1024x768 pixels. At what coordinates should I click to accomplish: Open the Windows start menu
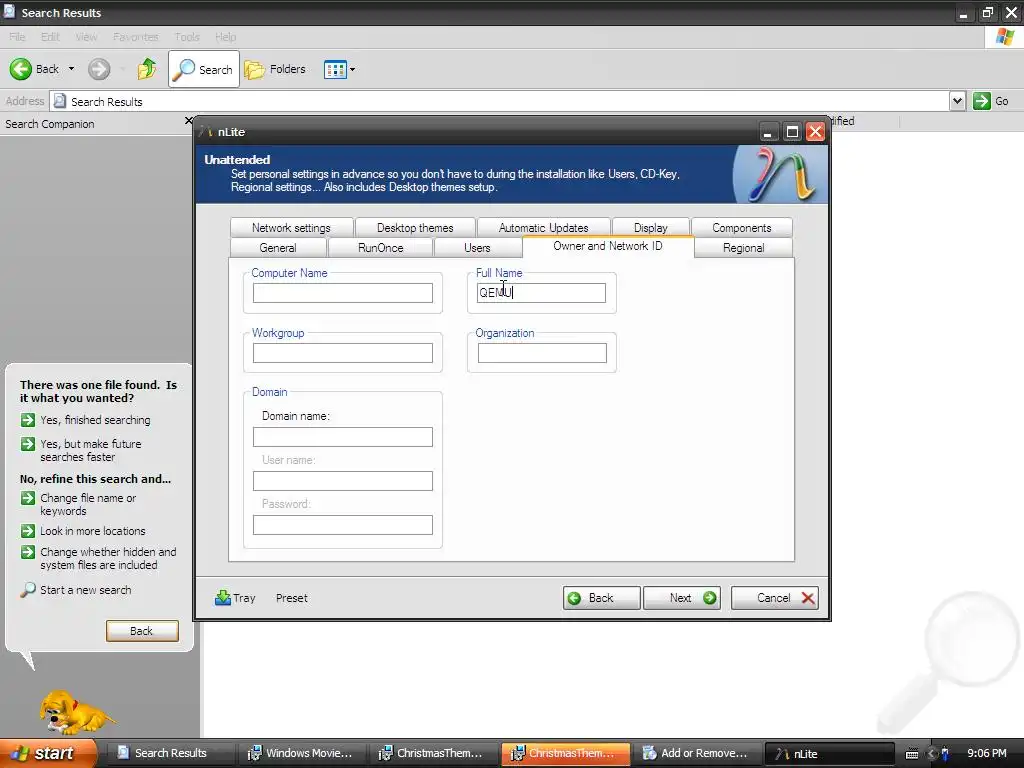pos(47,753)
